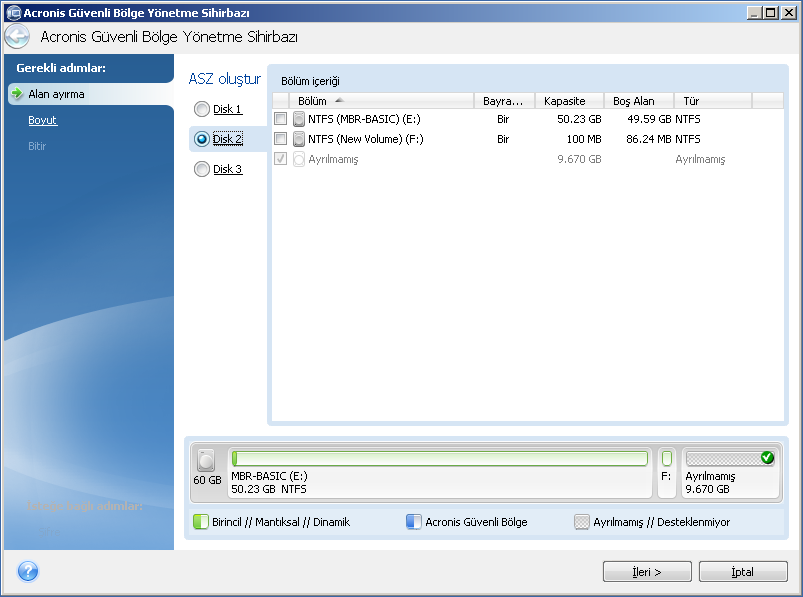Select the F: partition block in disk map
The width and height of the screenshot is (803, 597).
click(x=666, y=472)
